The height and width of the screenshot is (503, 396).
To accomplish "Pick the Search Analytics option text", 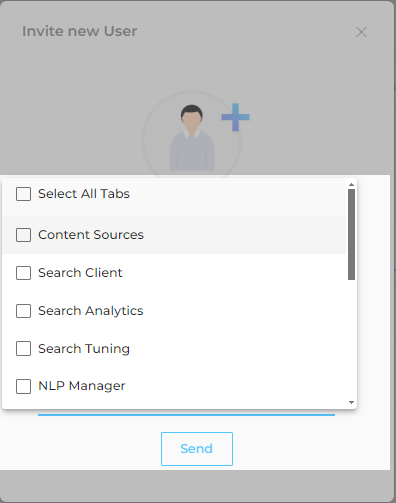I will (x=91, y=311).
